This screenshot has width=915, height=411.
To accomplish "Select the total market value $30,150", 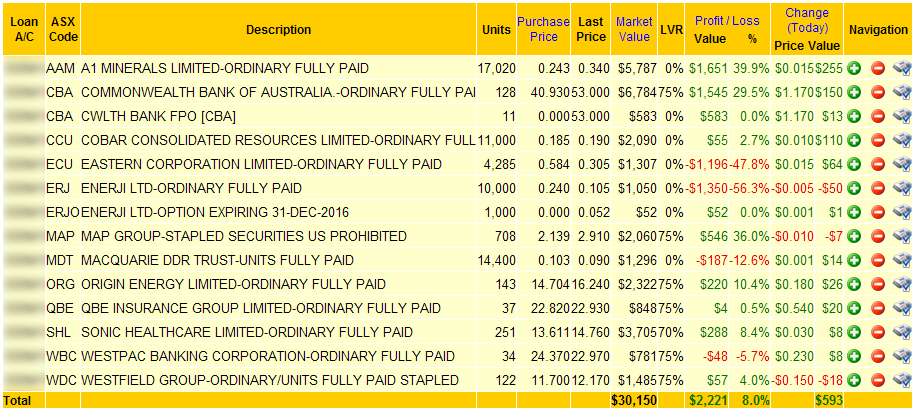I will [634, 400].
